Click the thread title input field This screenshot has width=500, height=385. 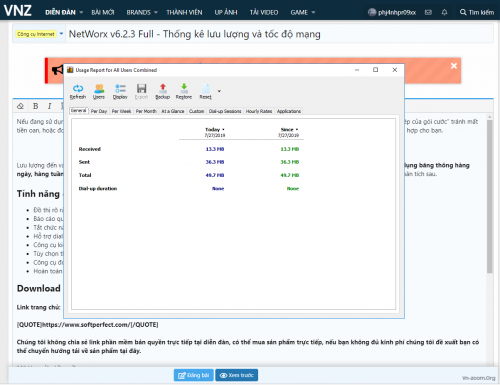point(279,34)
